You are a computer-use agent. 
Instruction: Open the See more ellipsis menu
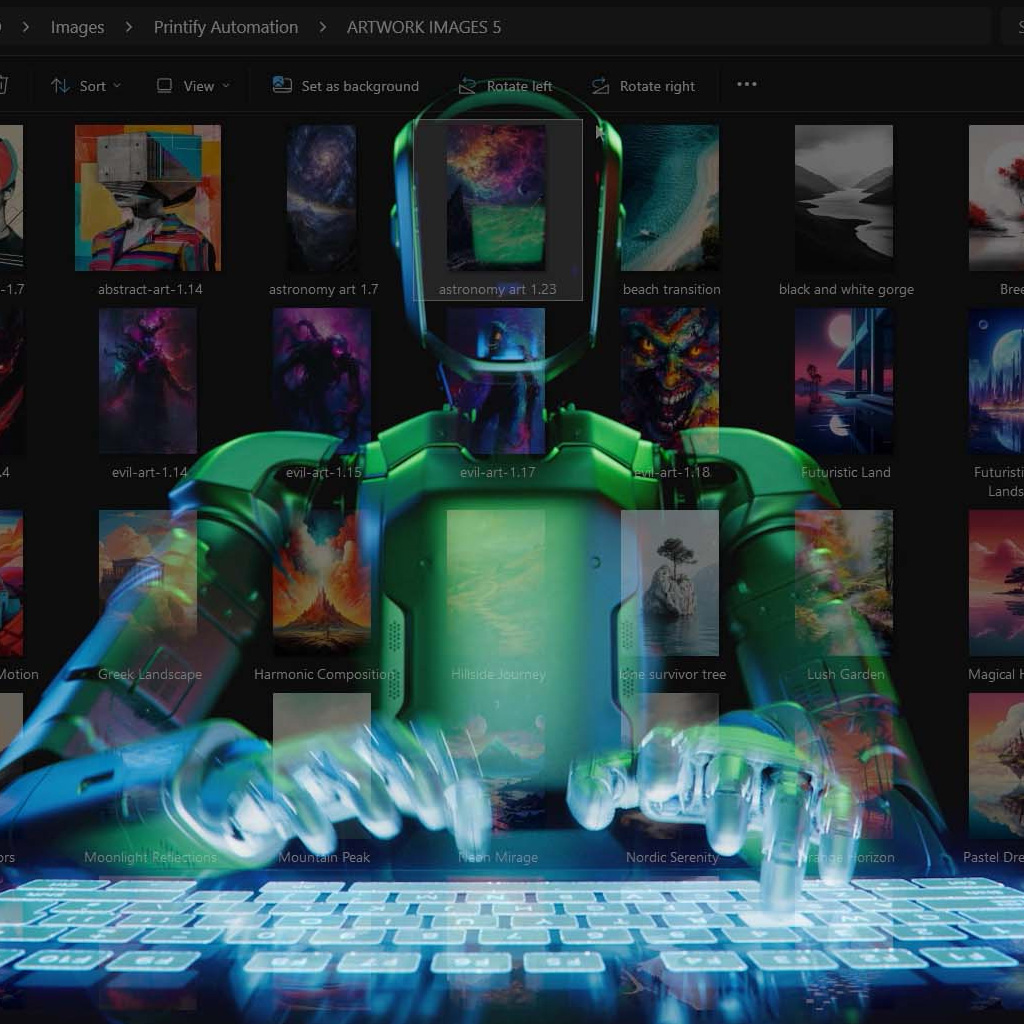point(747,85)
